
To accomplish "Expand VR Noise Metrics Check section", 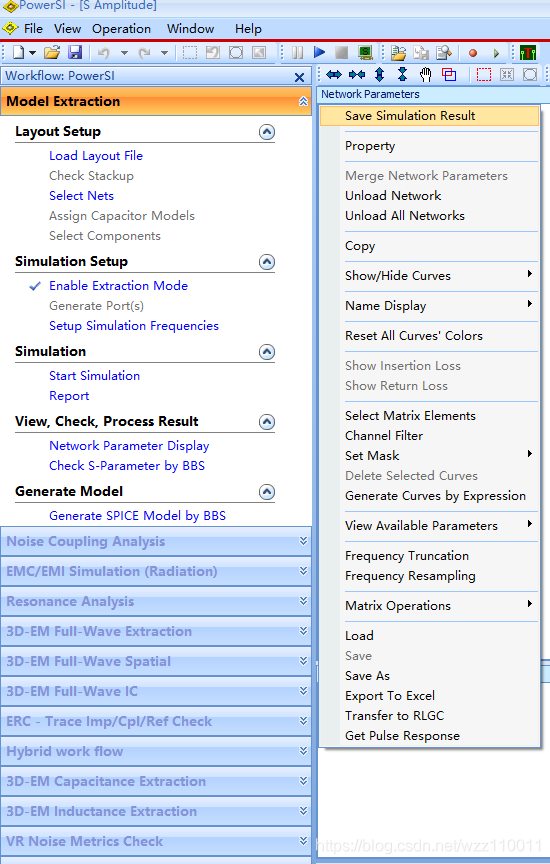I will click(x=303, y=841).
